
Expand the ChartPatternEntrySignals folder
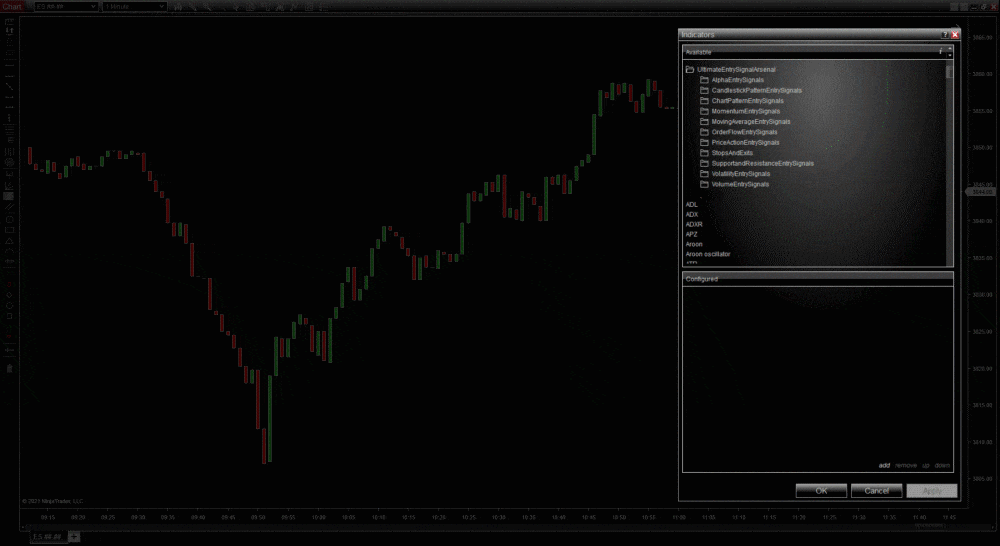point(747,101)
